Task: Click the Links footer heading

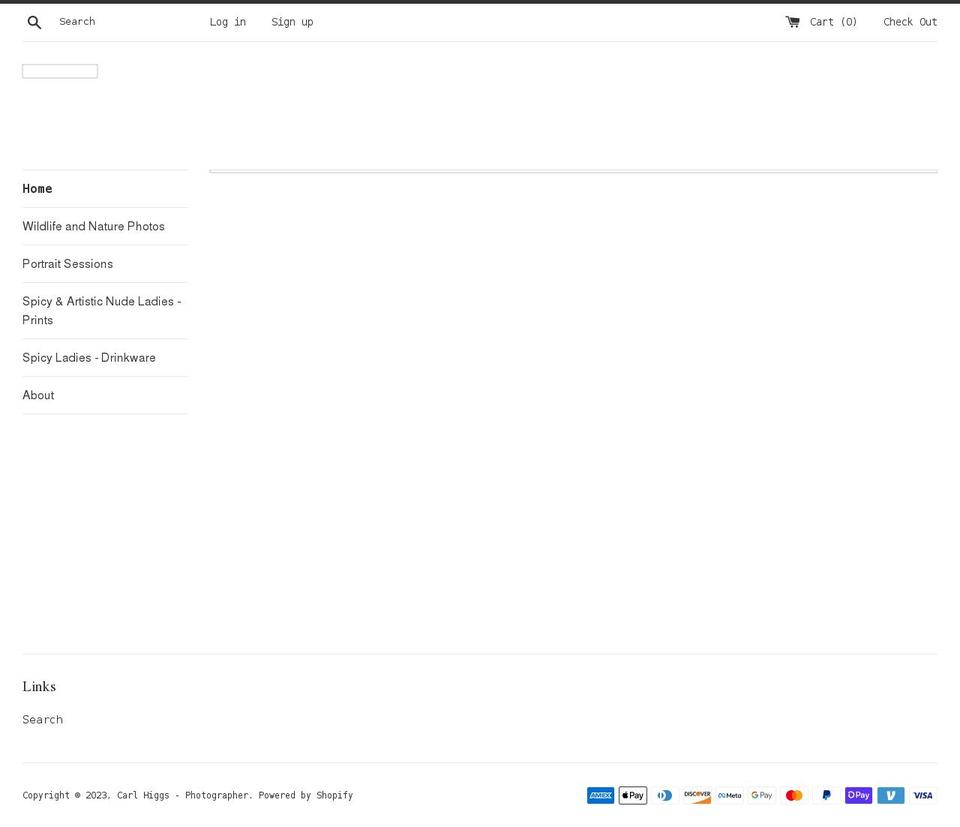Action: 39,686
